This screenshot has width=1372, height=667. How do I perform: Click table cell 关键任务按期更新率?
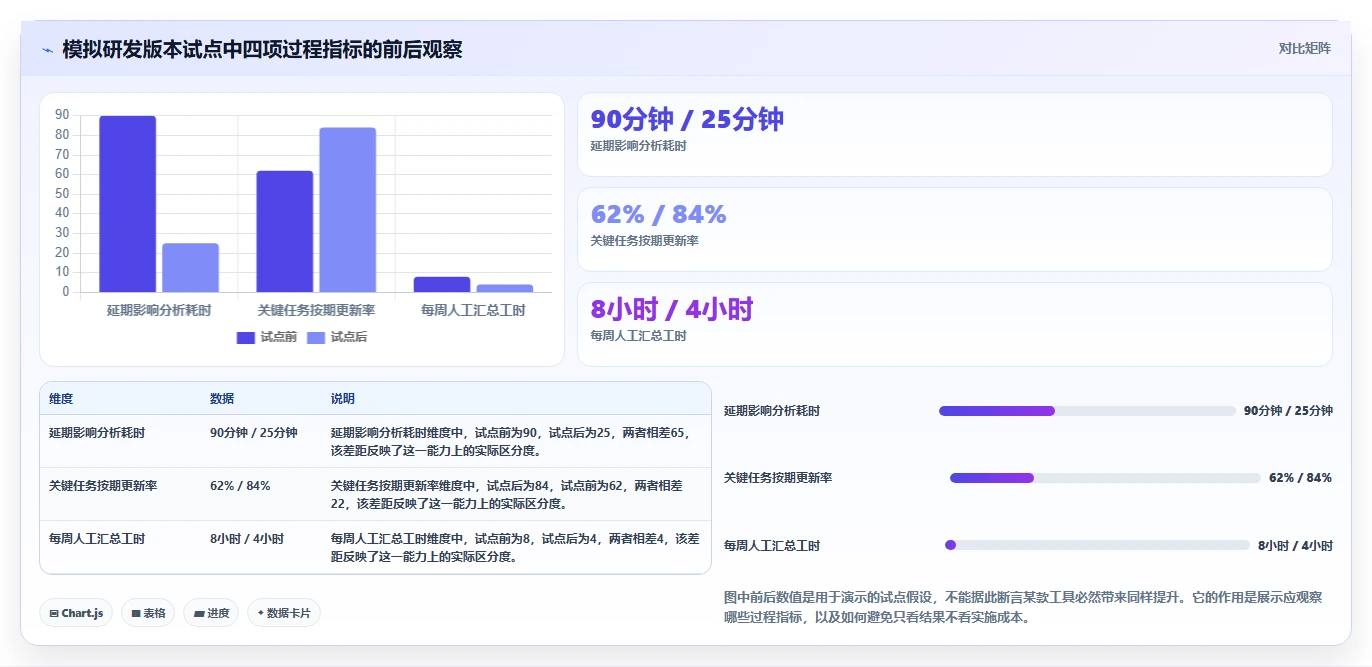[103, 486]
